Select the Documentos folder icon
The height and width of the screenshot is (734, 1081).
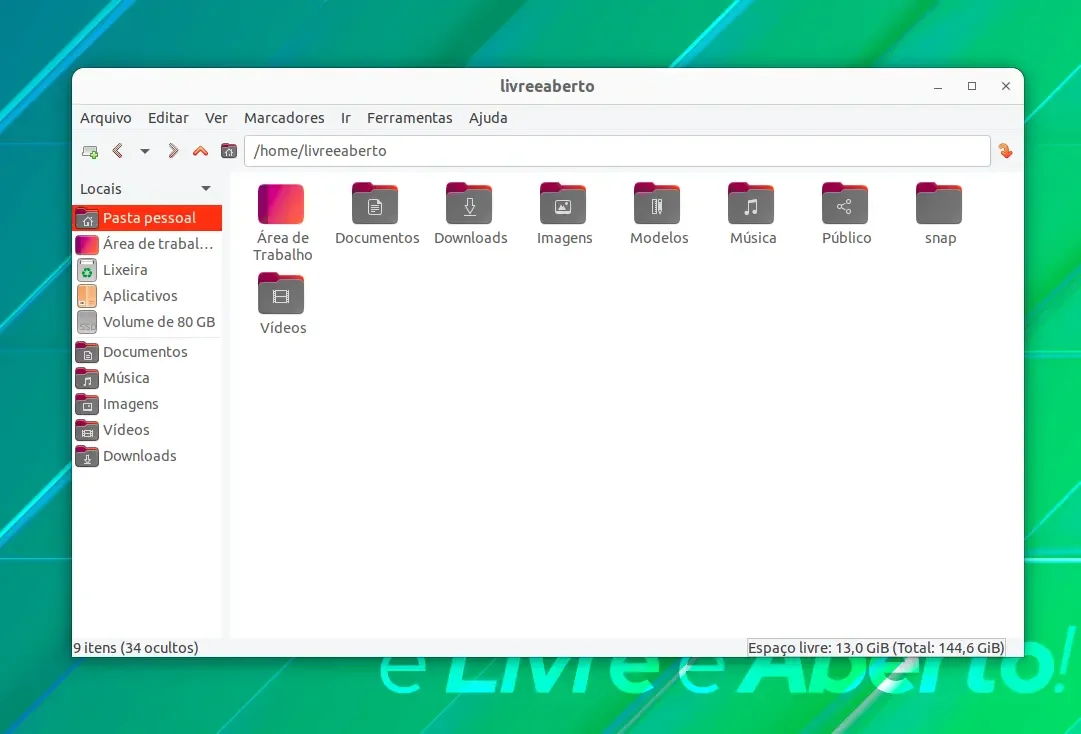[375, 204]
